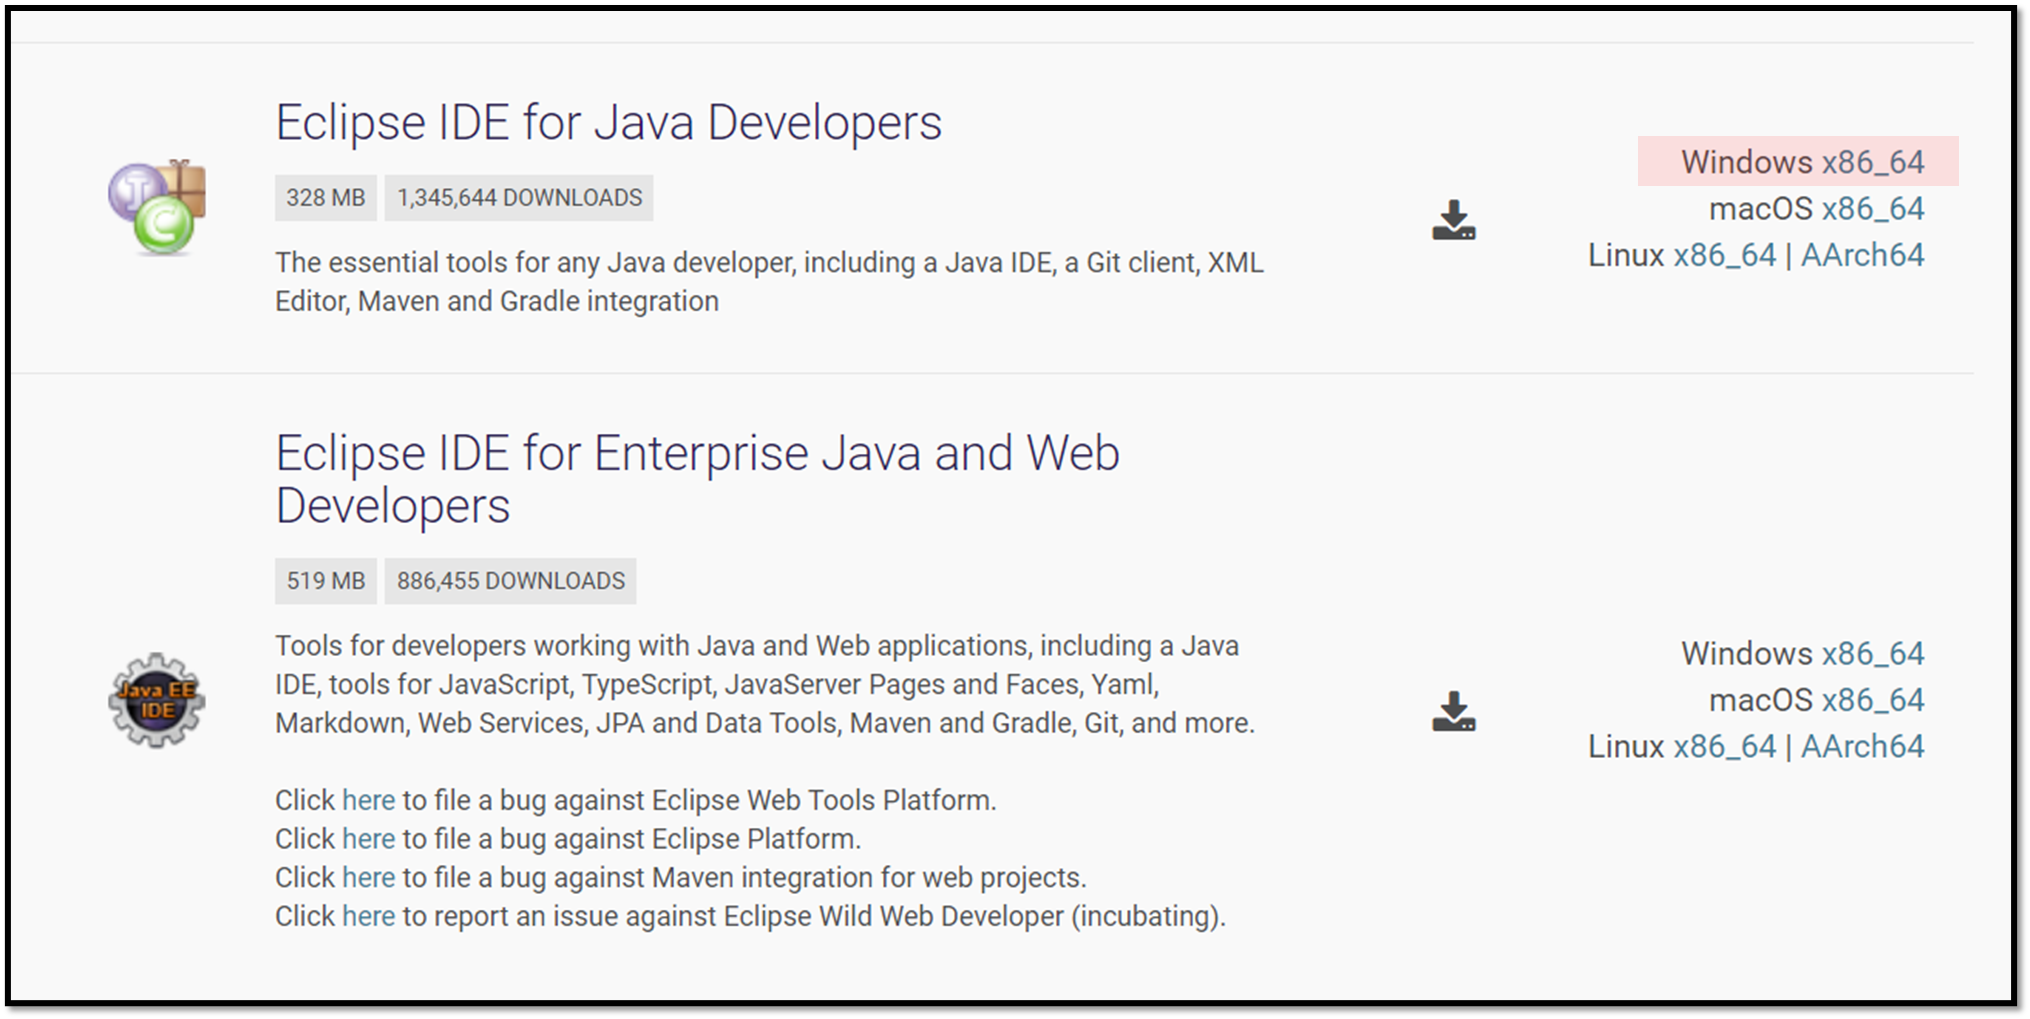
Task: Click here link for Eclipse Wild Web Developer issue
Action: coord(368,916)
